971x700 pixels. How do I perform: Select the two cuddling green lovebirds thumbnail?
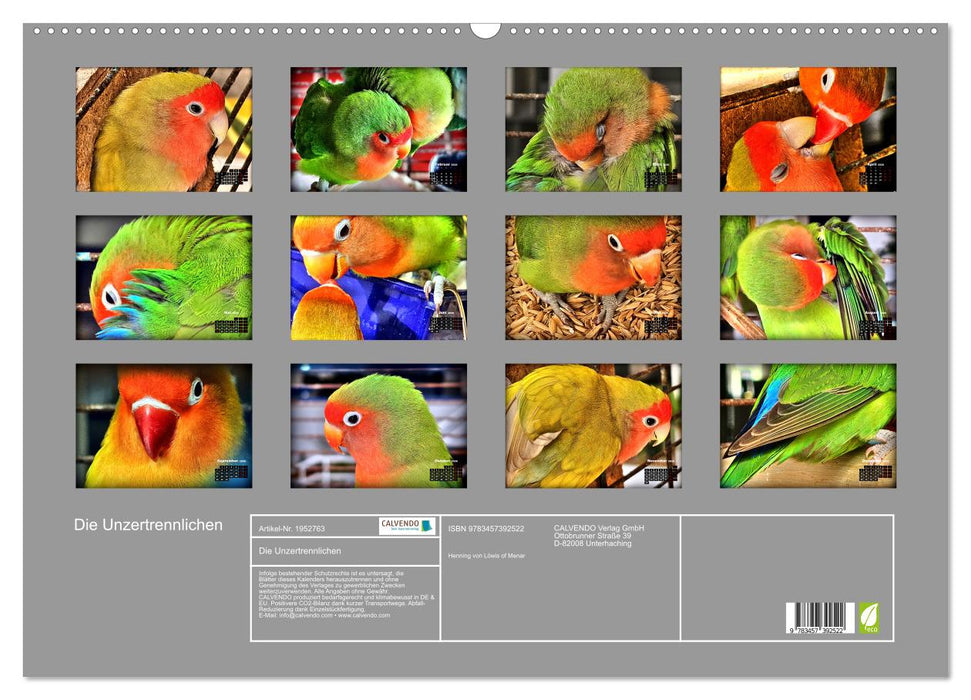click(378, 129)
